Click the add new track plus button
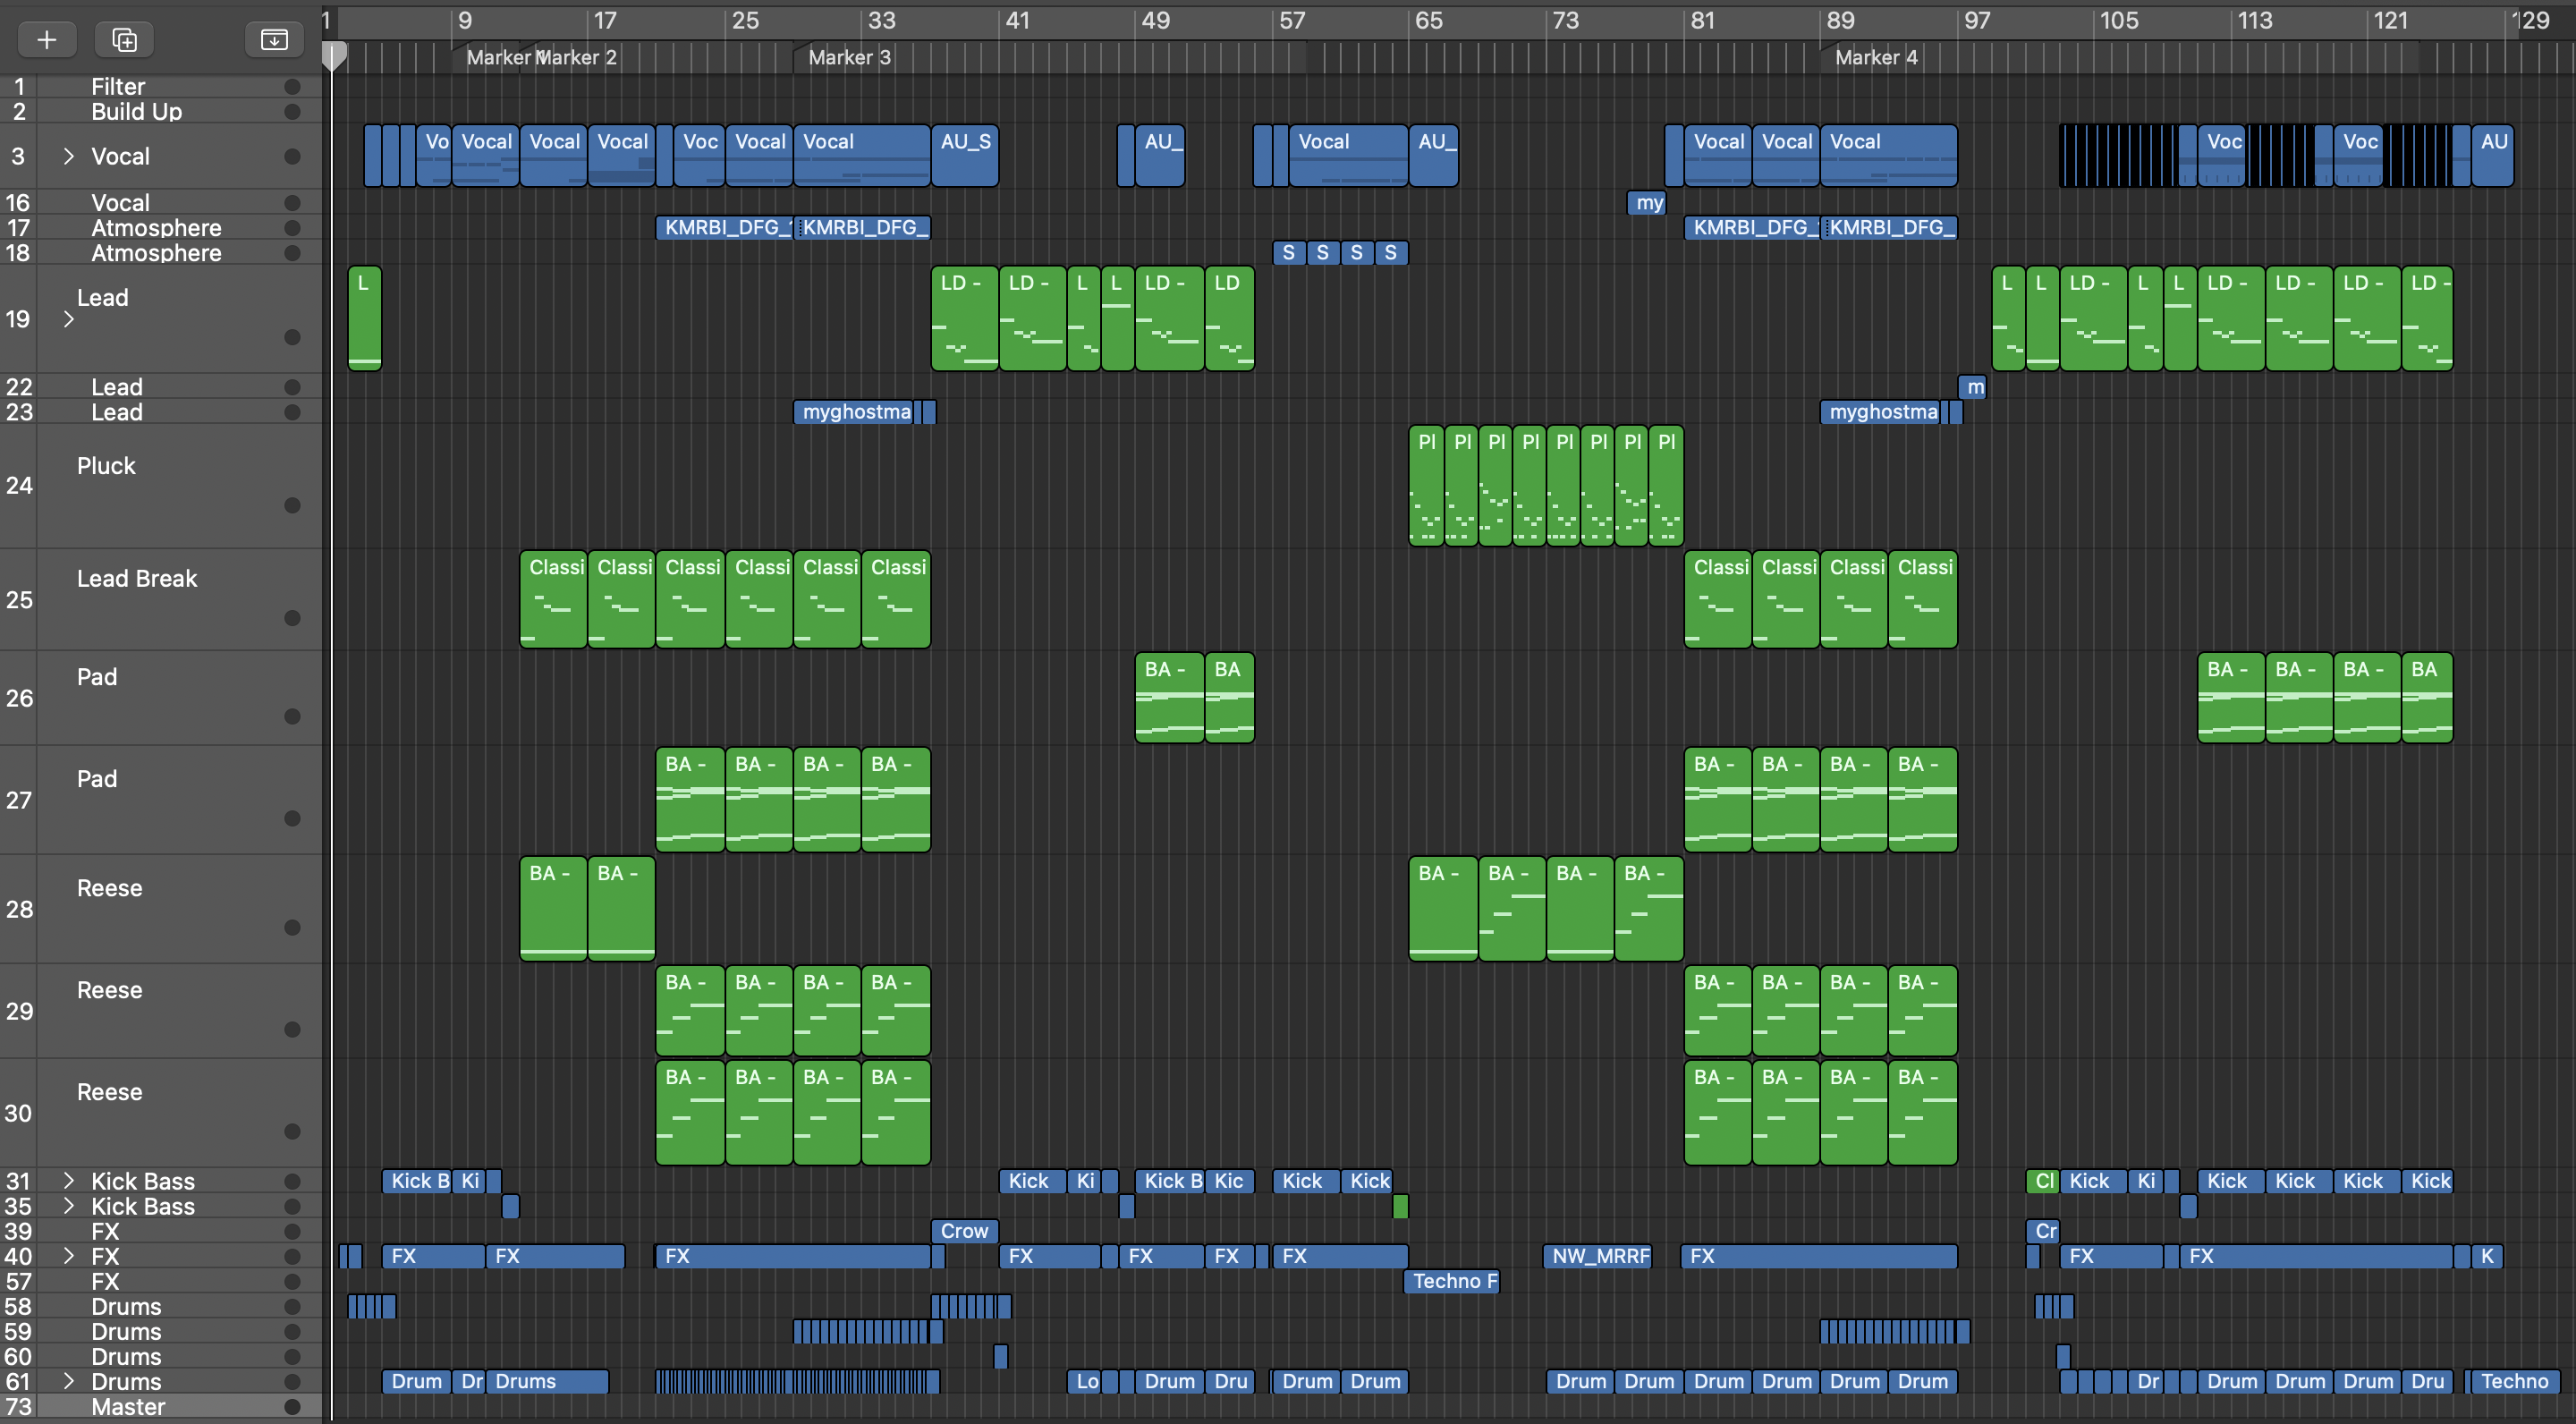Image resolution: width=2576 pixels, height=1424 pixels. pos(46,39)
